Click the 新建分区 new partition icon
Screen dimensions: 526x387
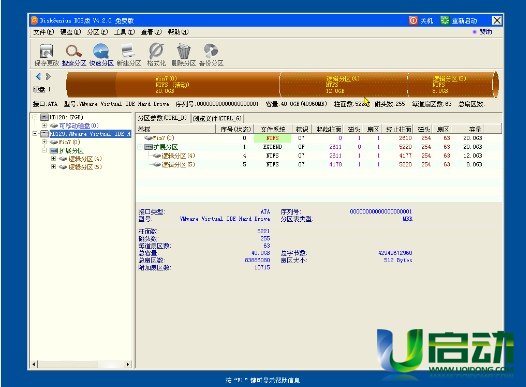point(129,55)
